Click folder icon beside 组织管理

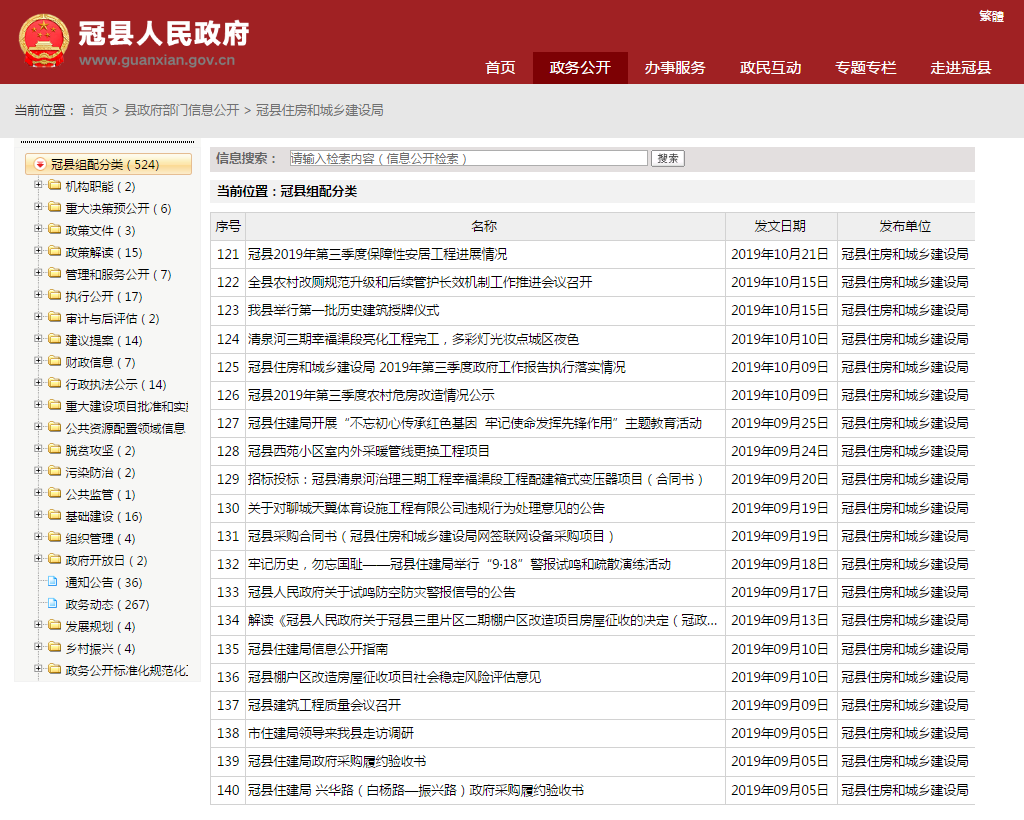coord(55,537)
